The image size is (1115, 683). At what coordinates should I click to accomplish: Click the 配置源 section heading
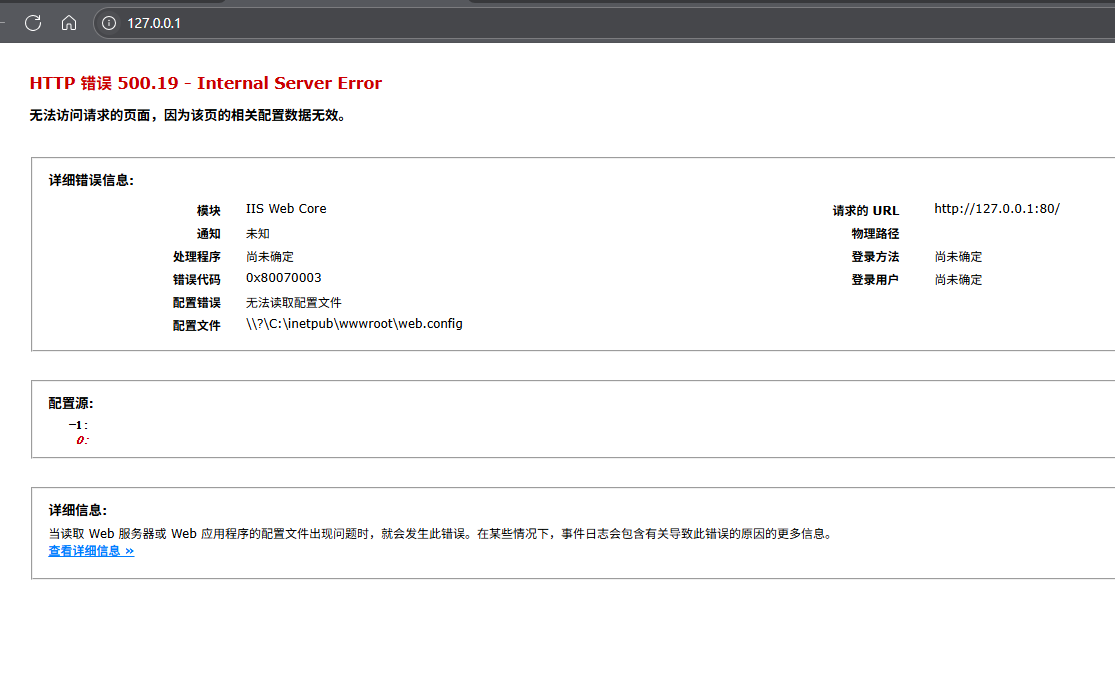coord(71,404)
